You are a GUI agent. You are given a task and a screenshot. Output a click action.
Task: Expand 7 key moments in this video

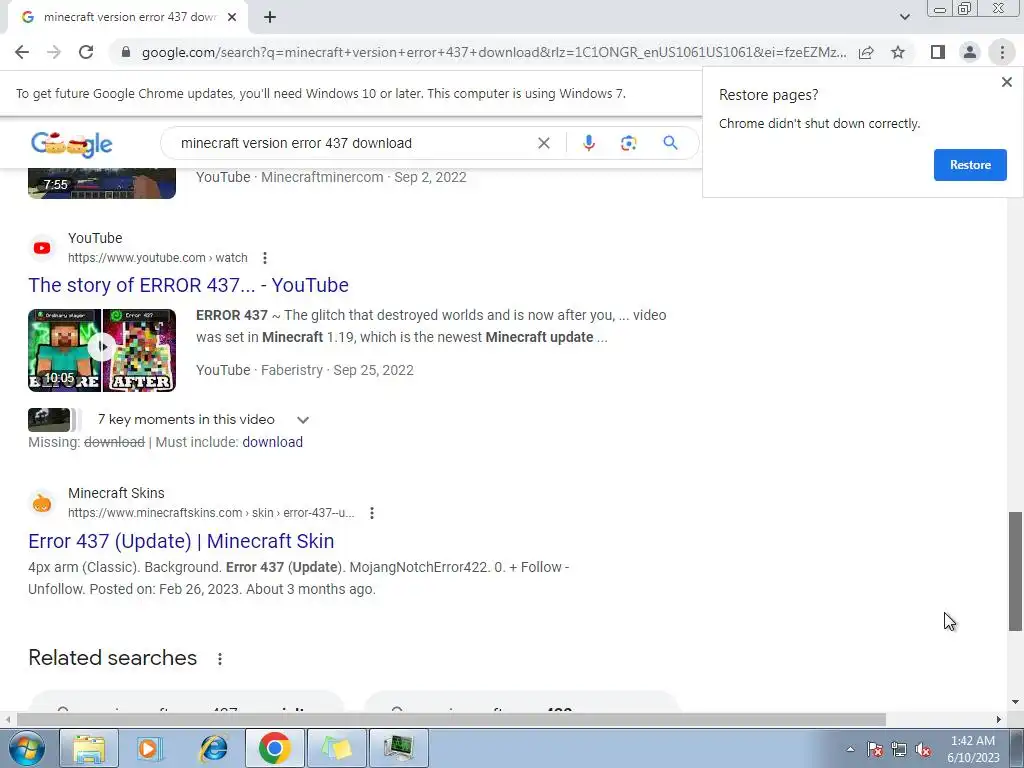click(x=302, y=420)
